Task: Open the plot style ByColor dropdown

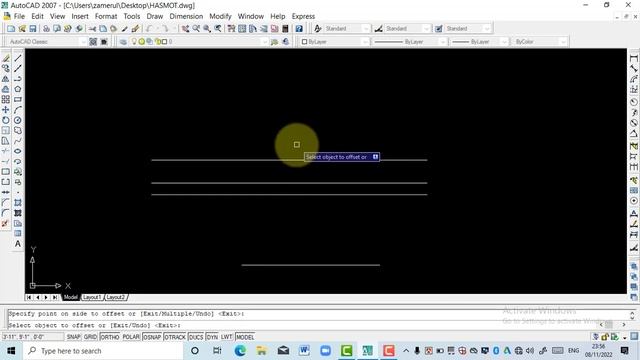Action: [563, 42]
